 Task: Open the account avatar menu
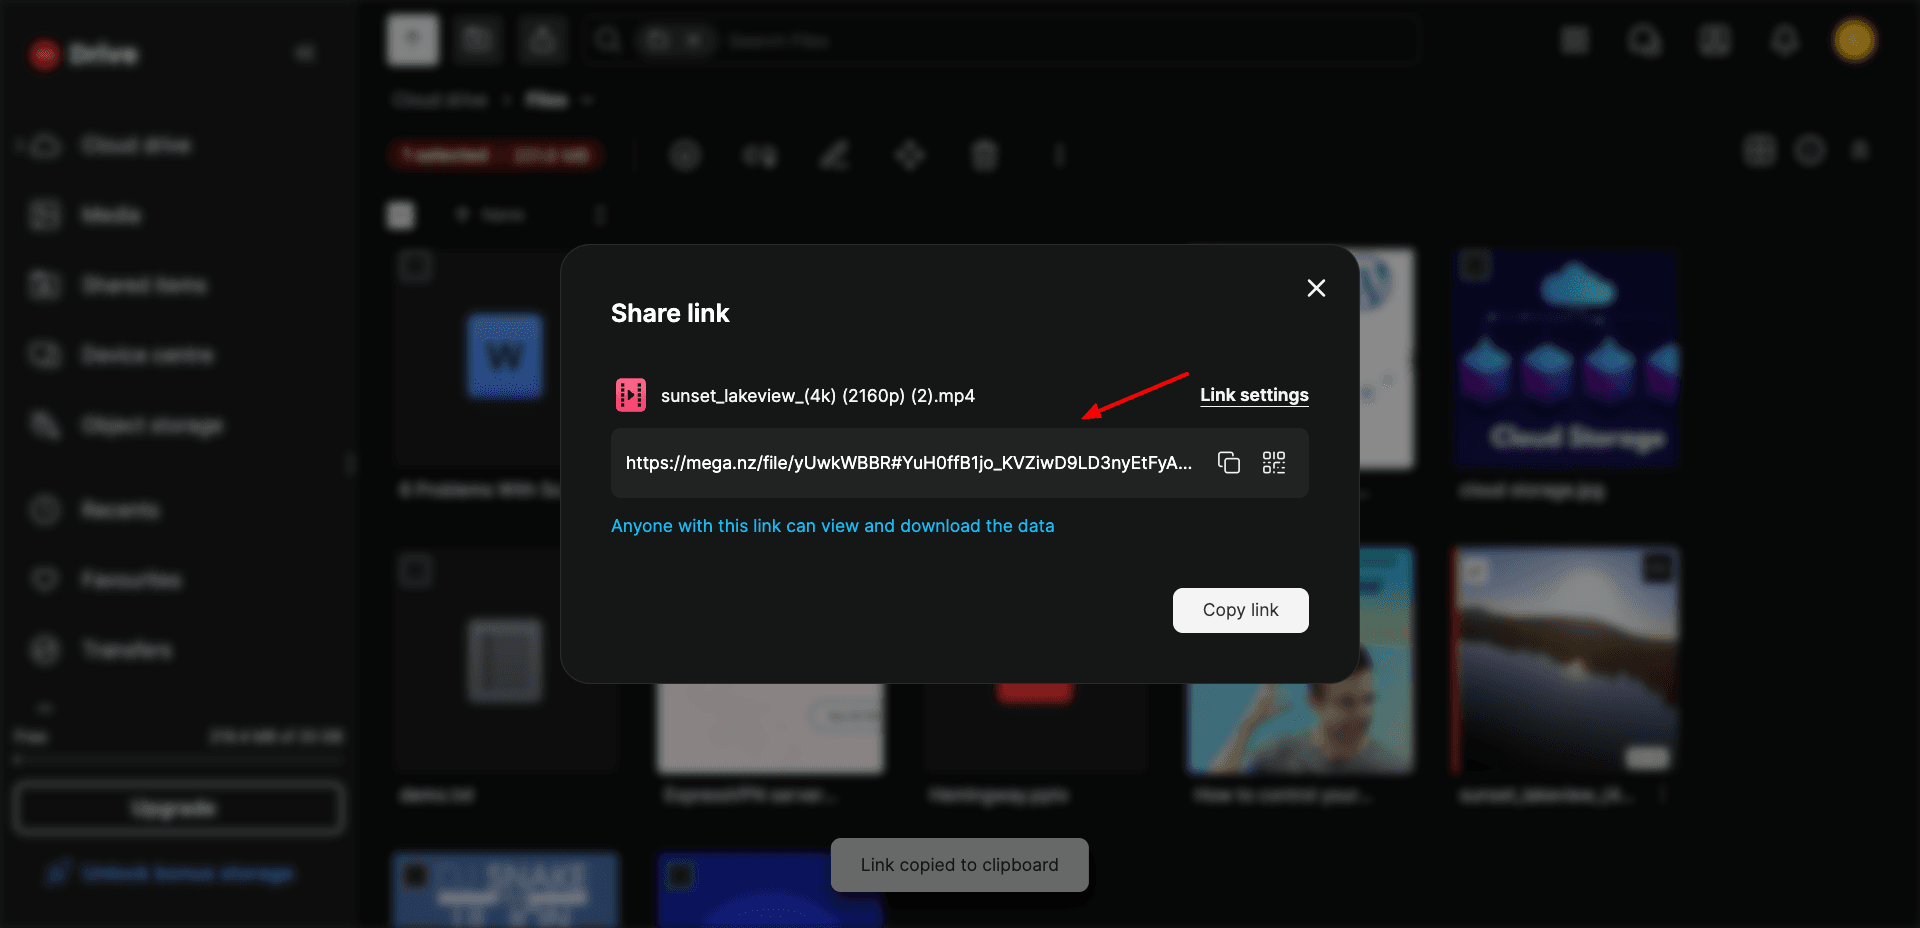[x=1853, y=41]
